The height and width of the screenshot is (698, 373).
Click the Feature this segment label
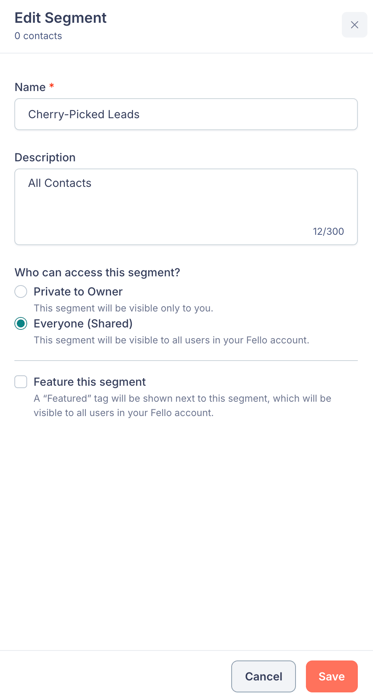pos(90,382)
